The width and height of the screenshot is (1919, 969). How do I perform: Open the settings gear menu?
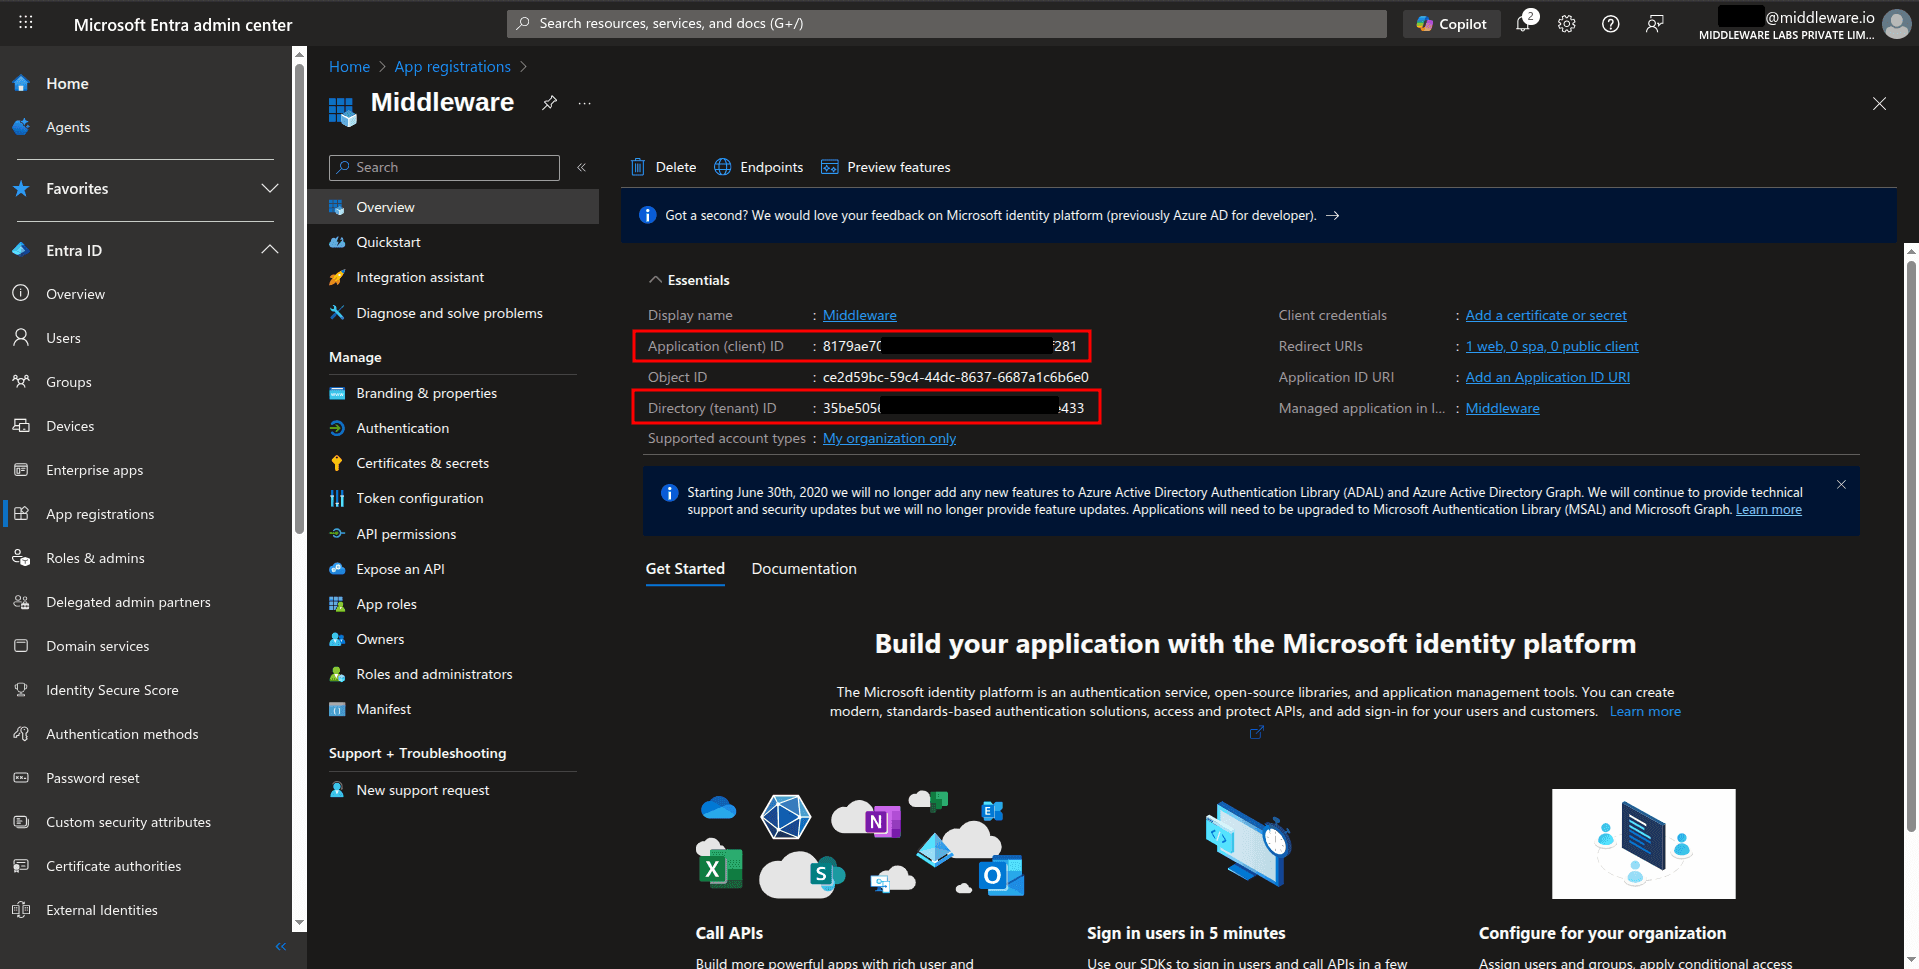point(1566,23)
